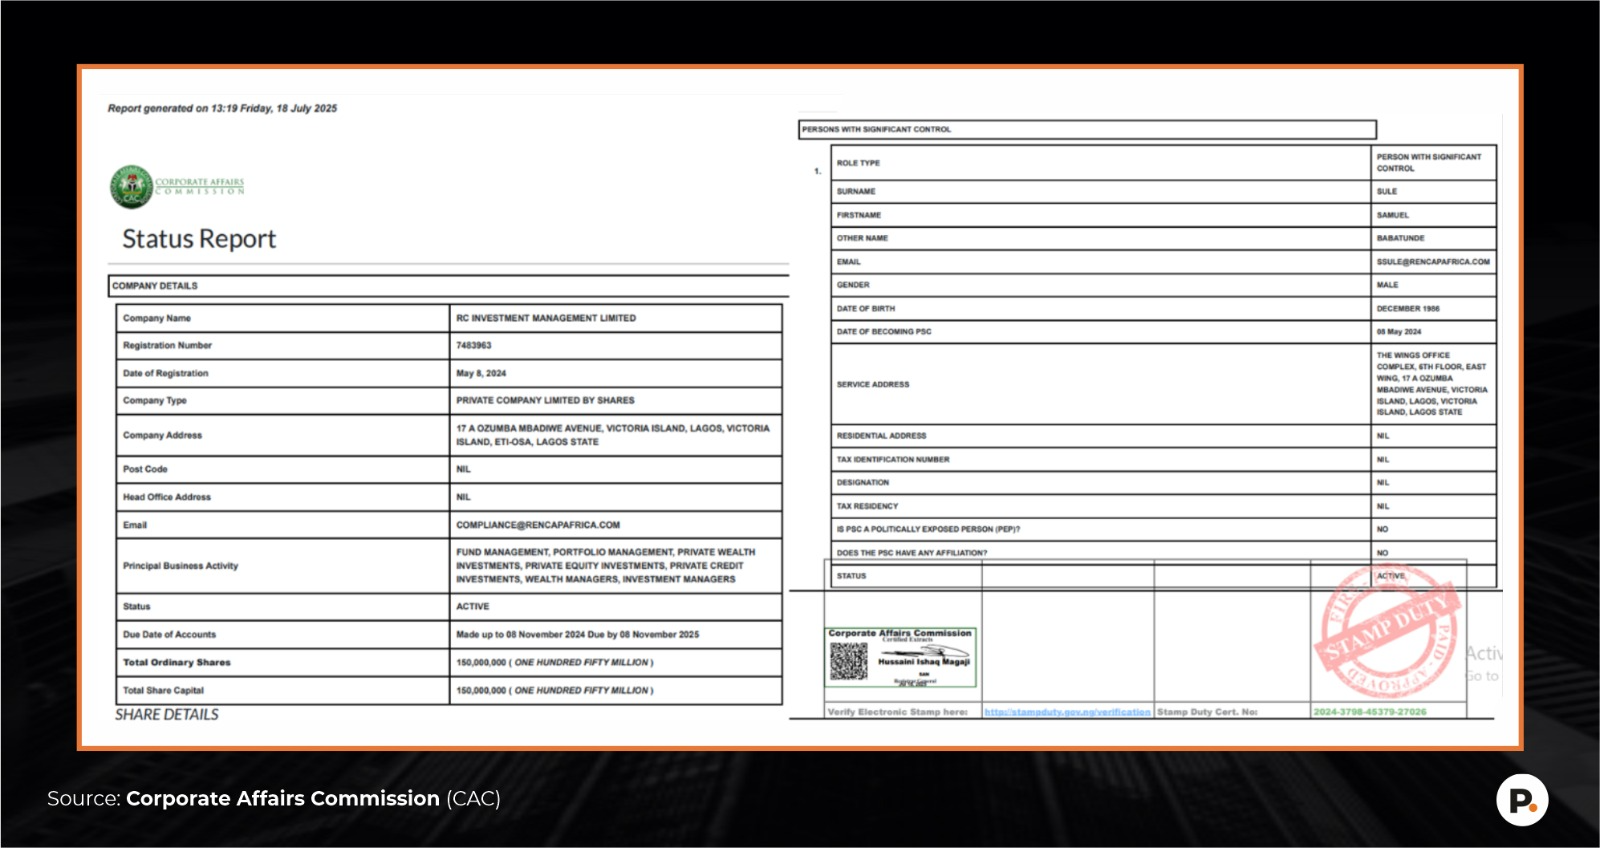Click the Source: Corporate Affairs Commission caption
The image size is (1600, 848).
[273, 799]
